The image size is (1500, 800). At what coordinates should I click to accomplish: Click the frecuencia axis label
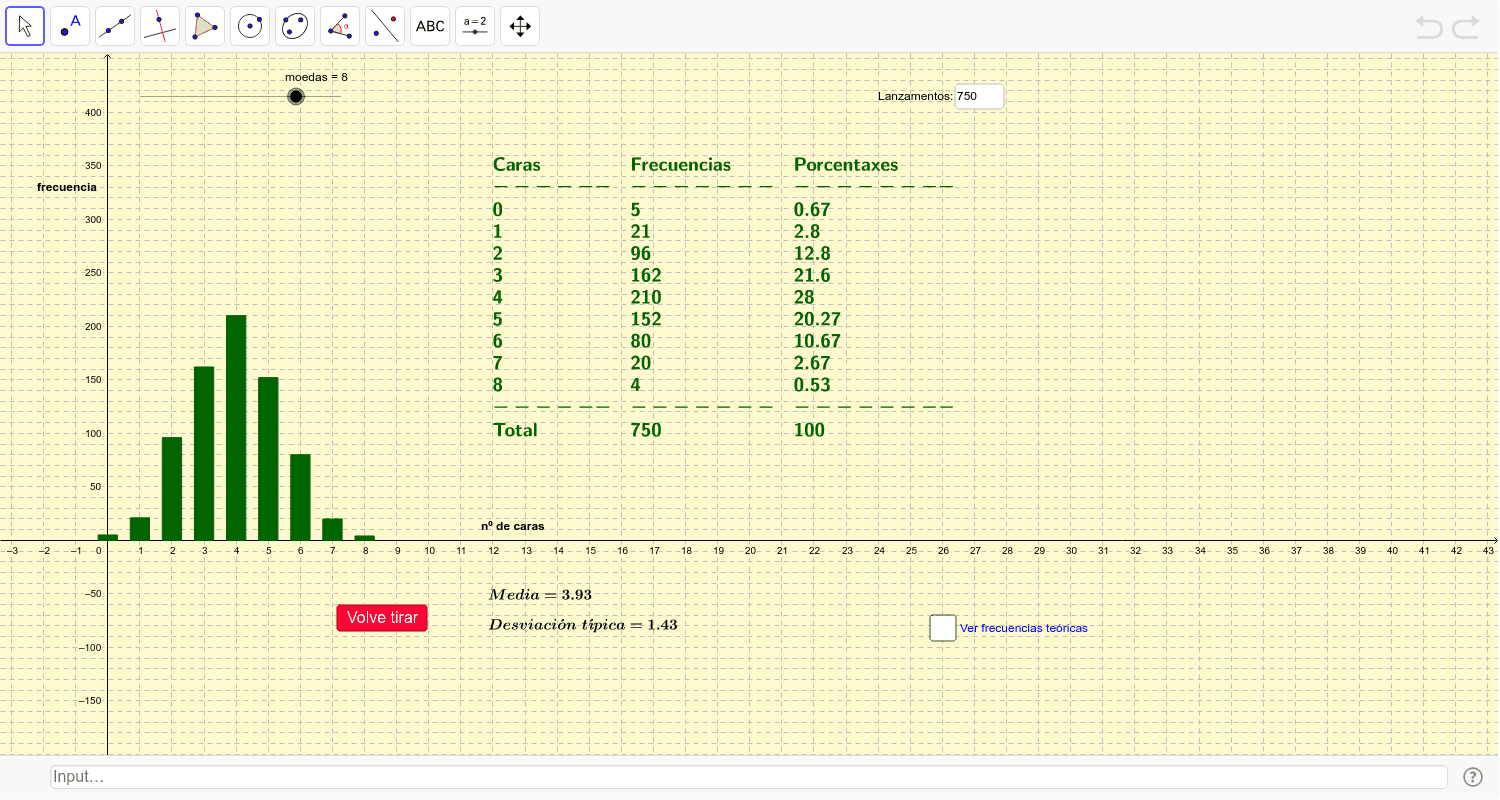[67, 187]
